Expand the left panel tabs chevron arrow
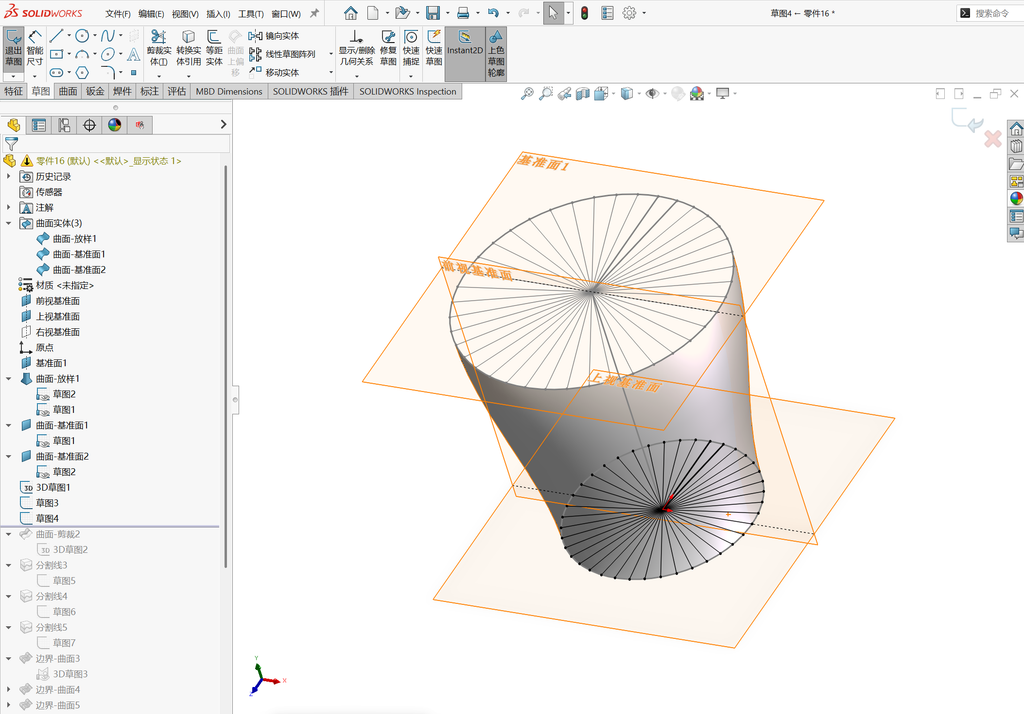 point(223,124)
